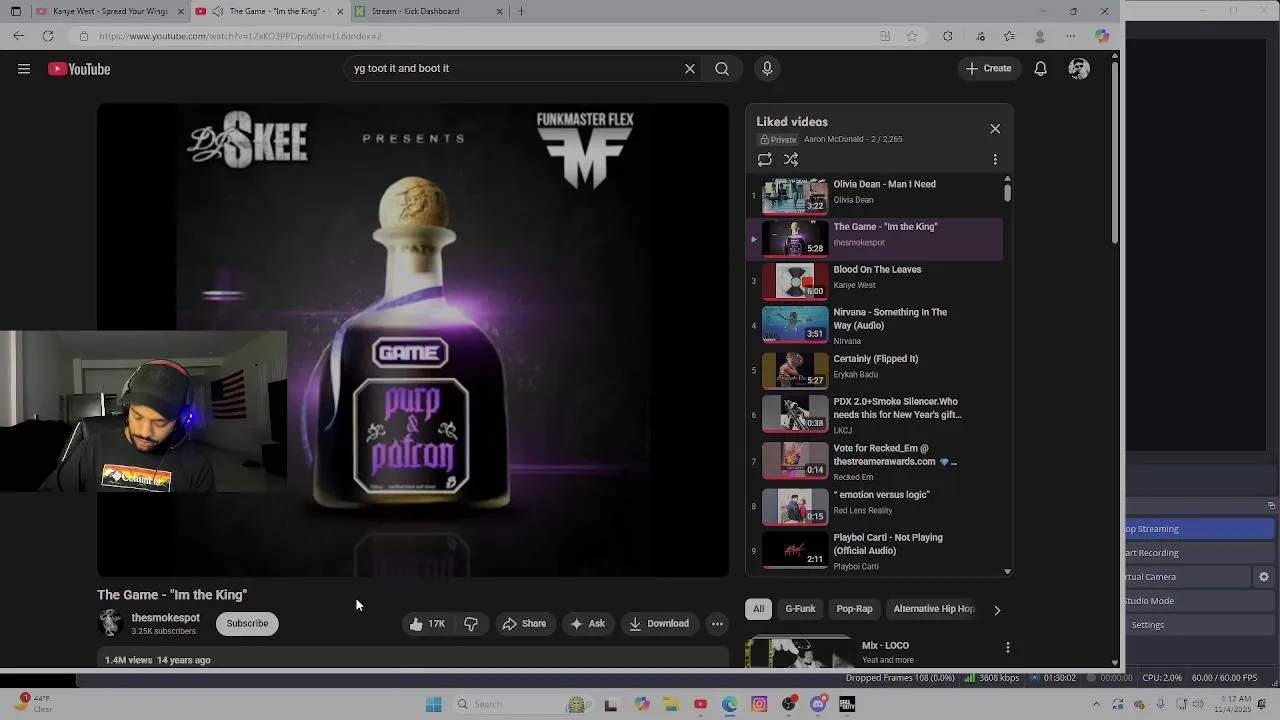Play " emotion versus logic" playlist item

pyautogui.click(x=875, y=506)
